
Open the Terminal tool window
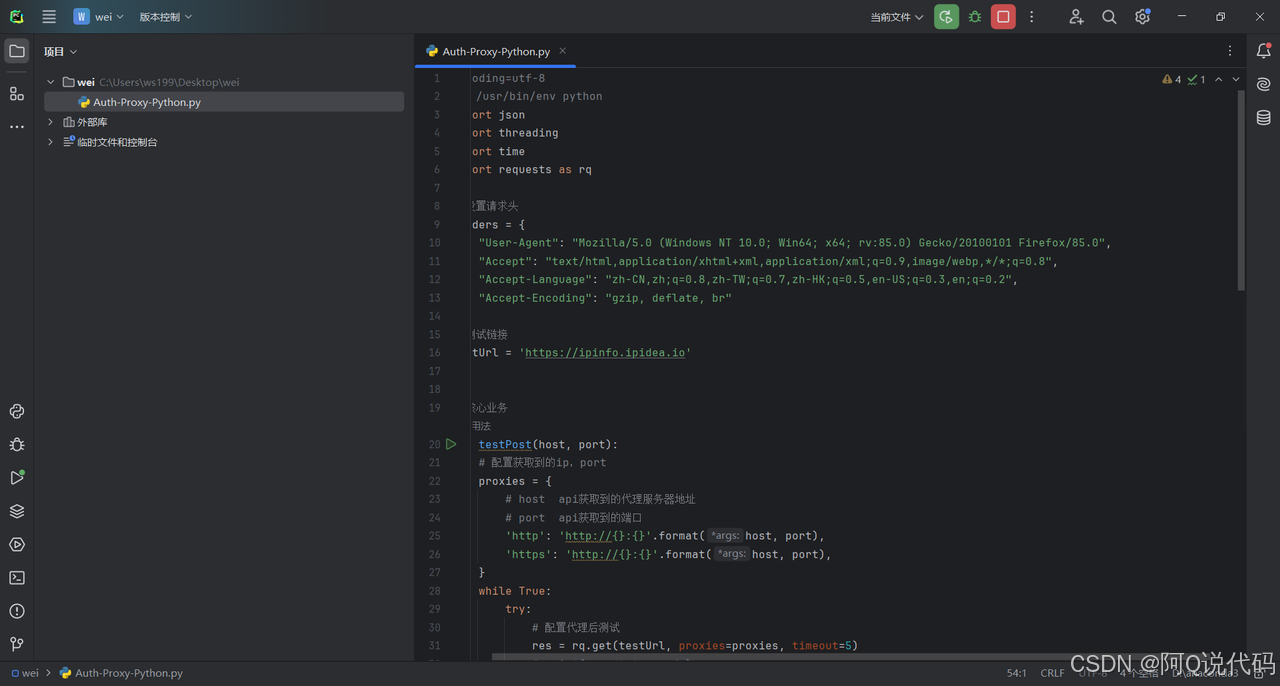pos(17,578)
